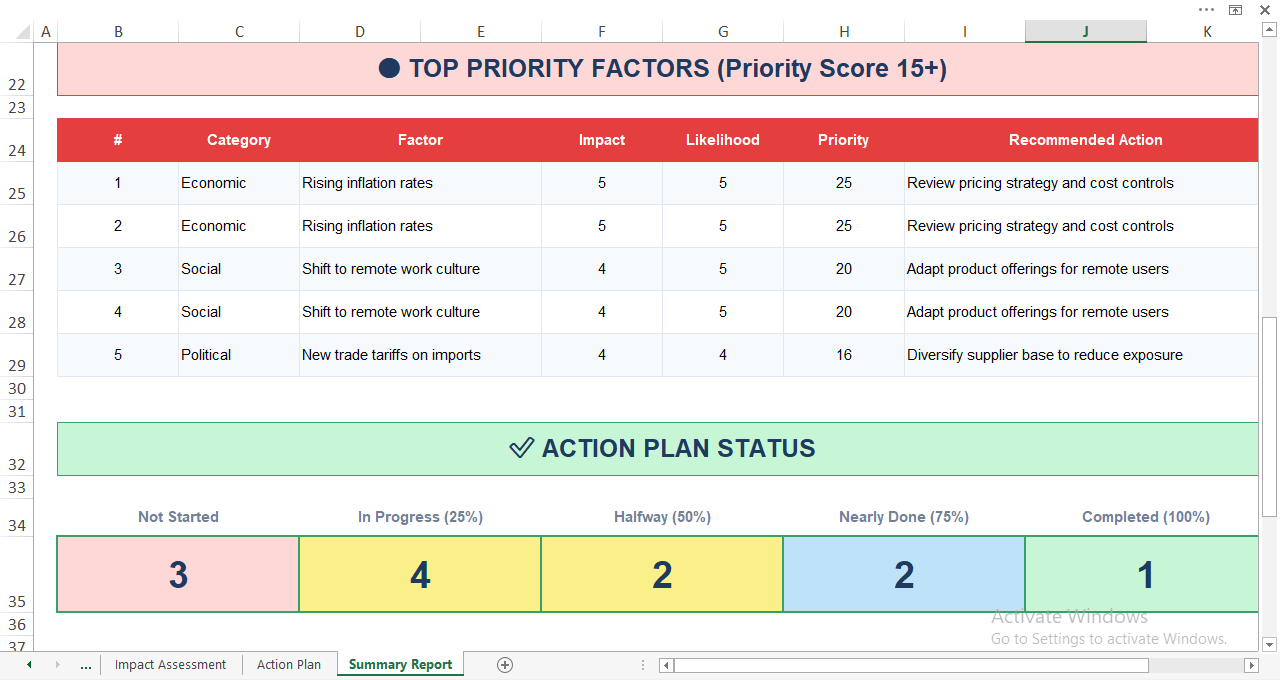
Task: Click the Impact column header cell
Action: coord(602,140)
